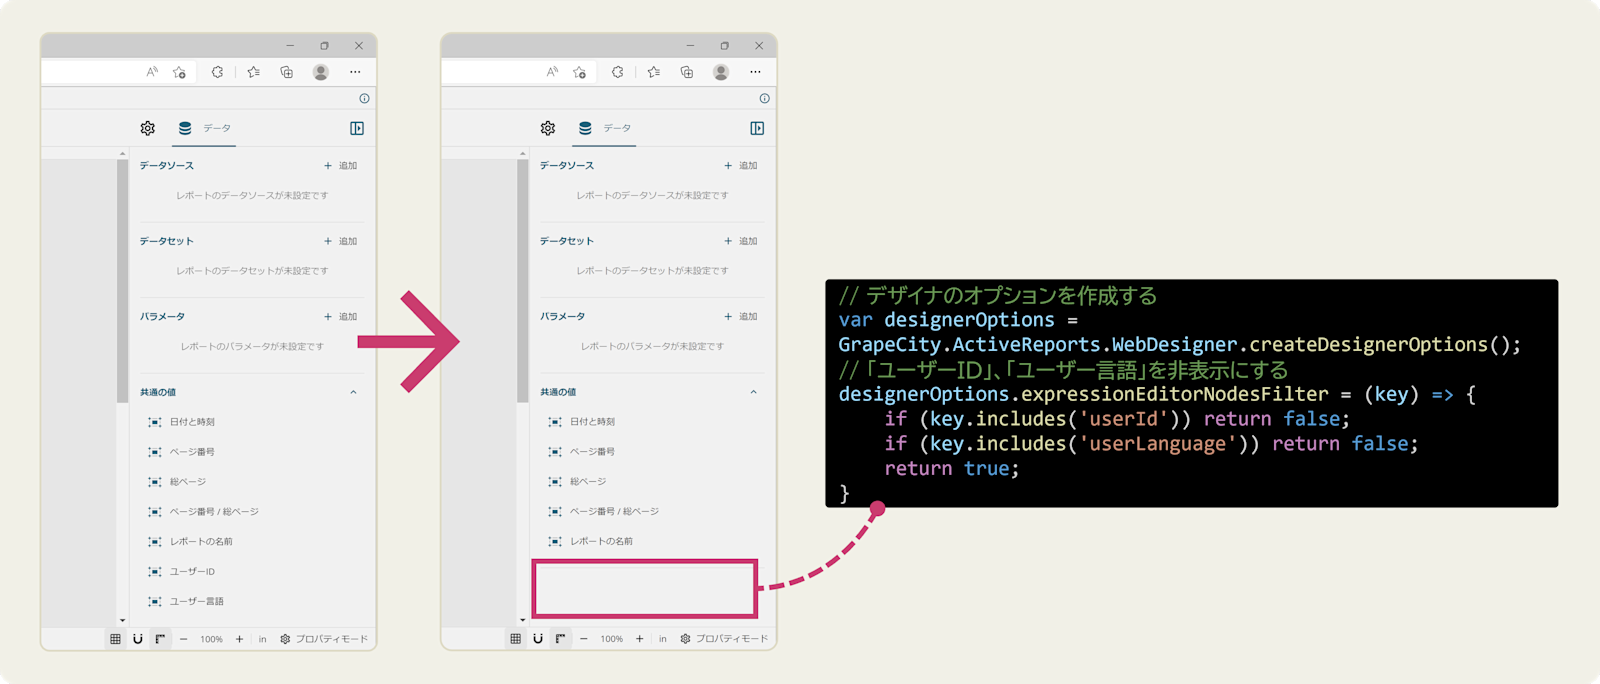The height and width of the screenshot is (684, 1600).
Task: Switch units 'in' in left window
Action: [x=263, y=639]
